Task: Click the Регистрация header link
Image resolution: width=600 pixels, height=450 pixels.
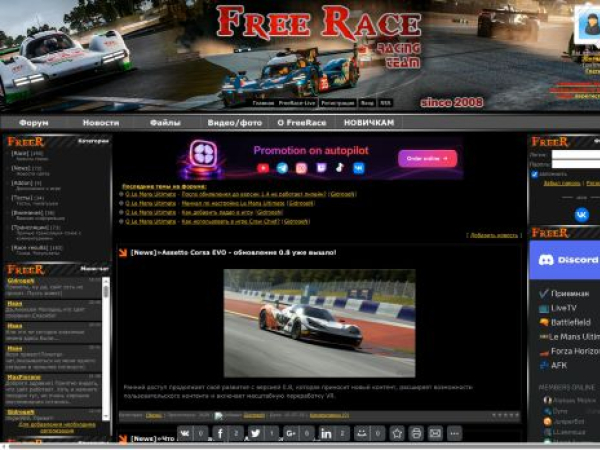Action: tap(338, 103)
